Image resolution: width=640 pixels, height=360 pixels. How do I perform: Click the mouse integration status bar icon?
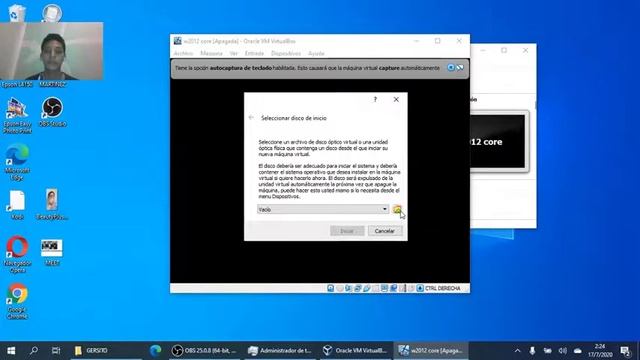coord(411,288)
